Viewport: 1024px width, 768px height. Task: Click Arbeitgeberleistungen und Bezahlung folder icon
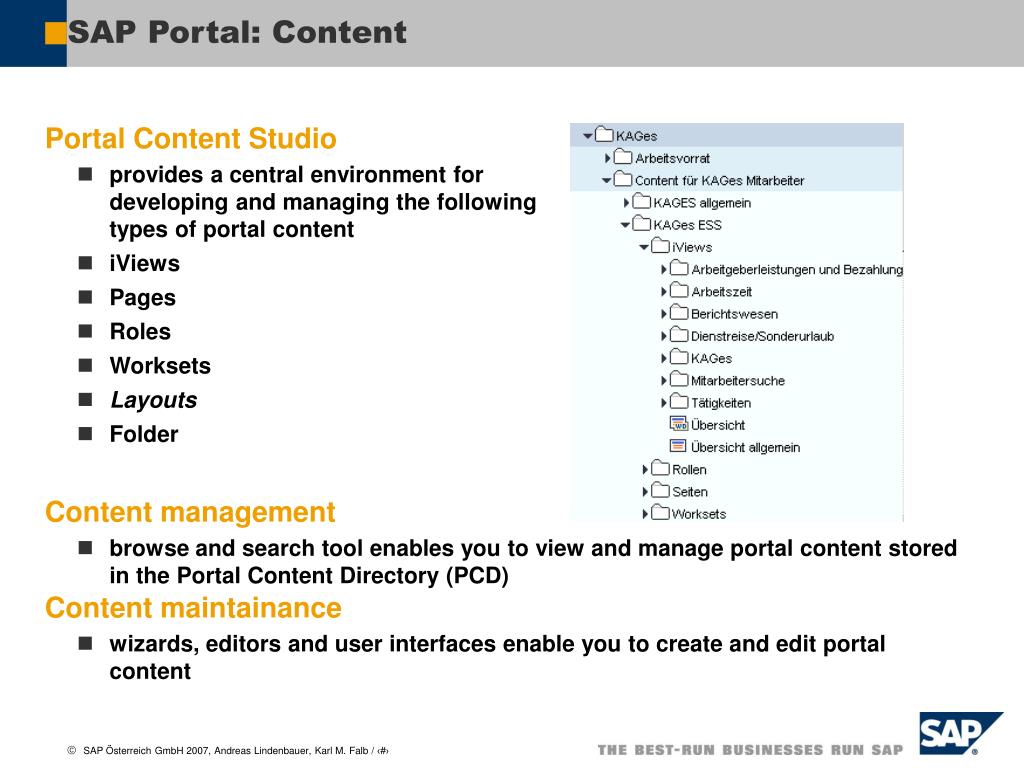point(679,268)
